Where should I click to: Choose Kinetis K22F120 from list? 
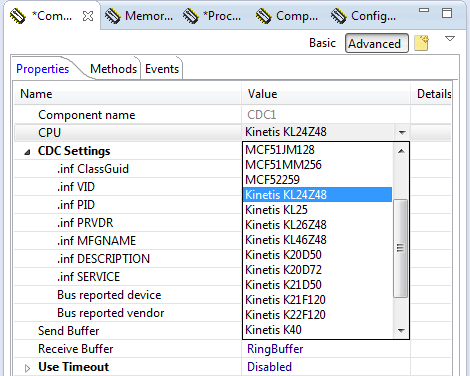tap(318, 315)
